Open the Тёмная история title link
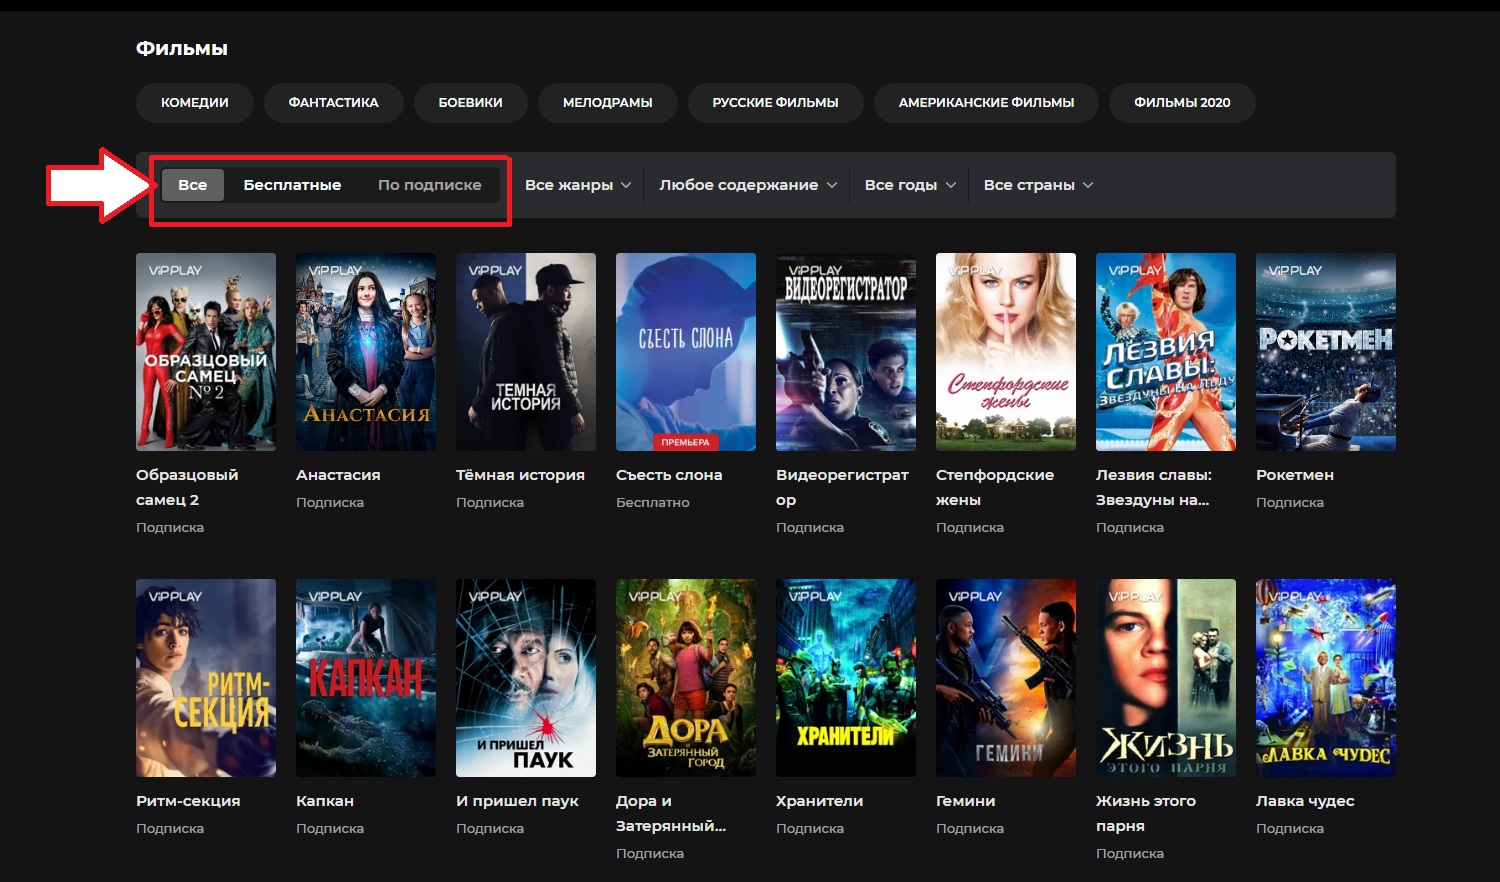 520,475
